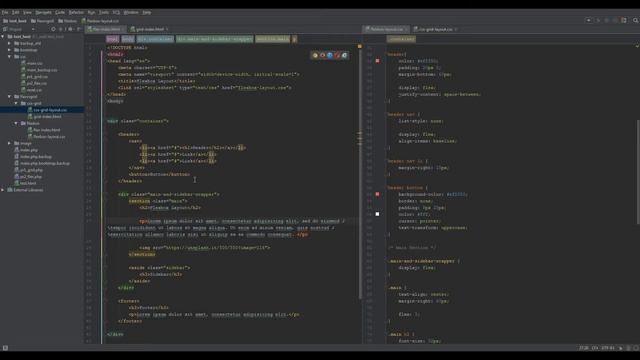Viewport: 640px width, 360px height.
Task: Collapse the flexbox folder in tree
Action: tap(16, 123)
